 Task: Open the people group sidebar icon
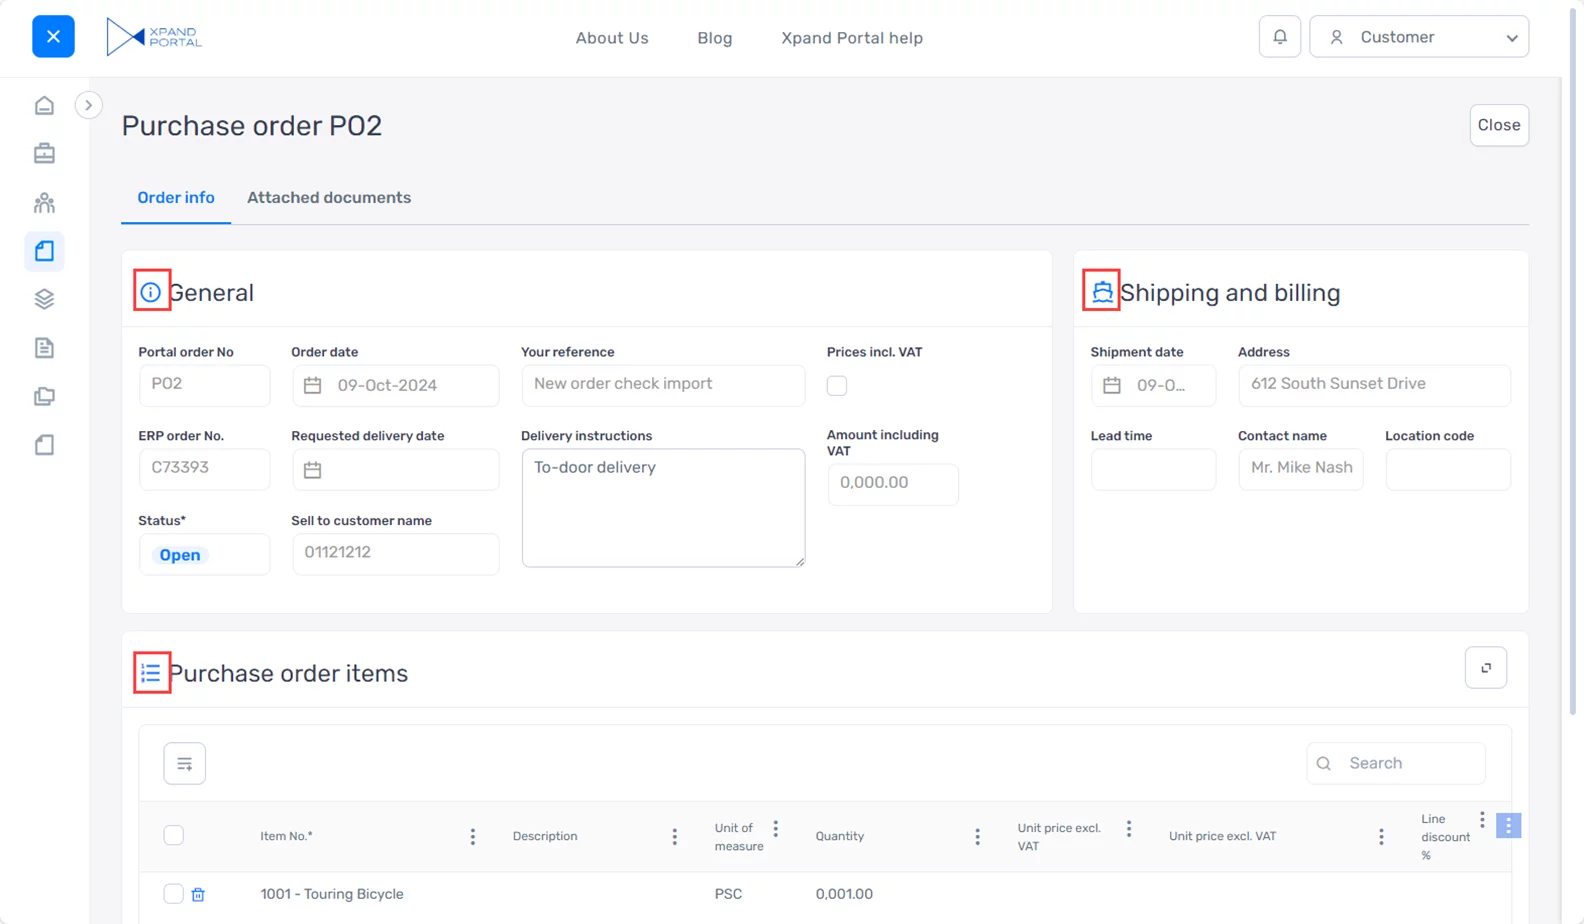tap(44, 203)
